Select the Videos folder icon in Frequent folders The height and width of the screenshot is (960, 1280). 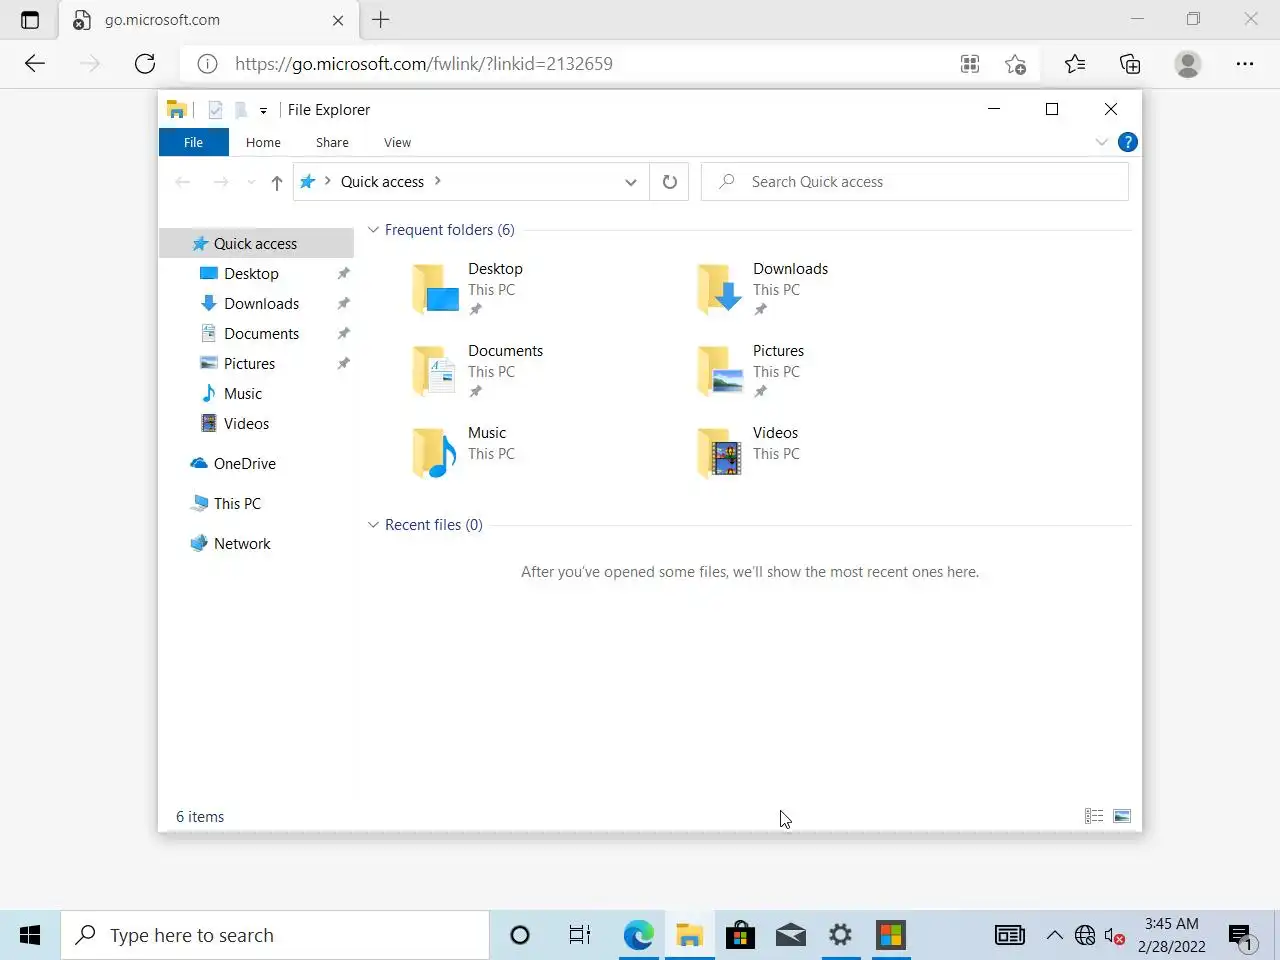point(720,453)
